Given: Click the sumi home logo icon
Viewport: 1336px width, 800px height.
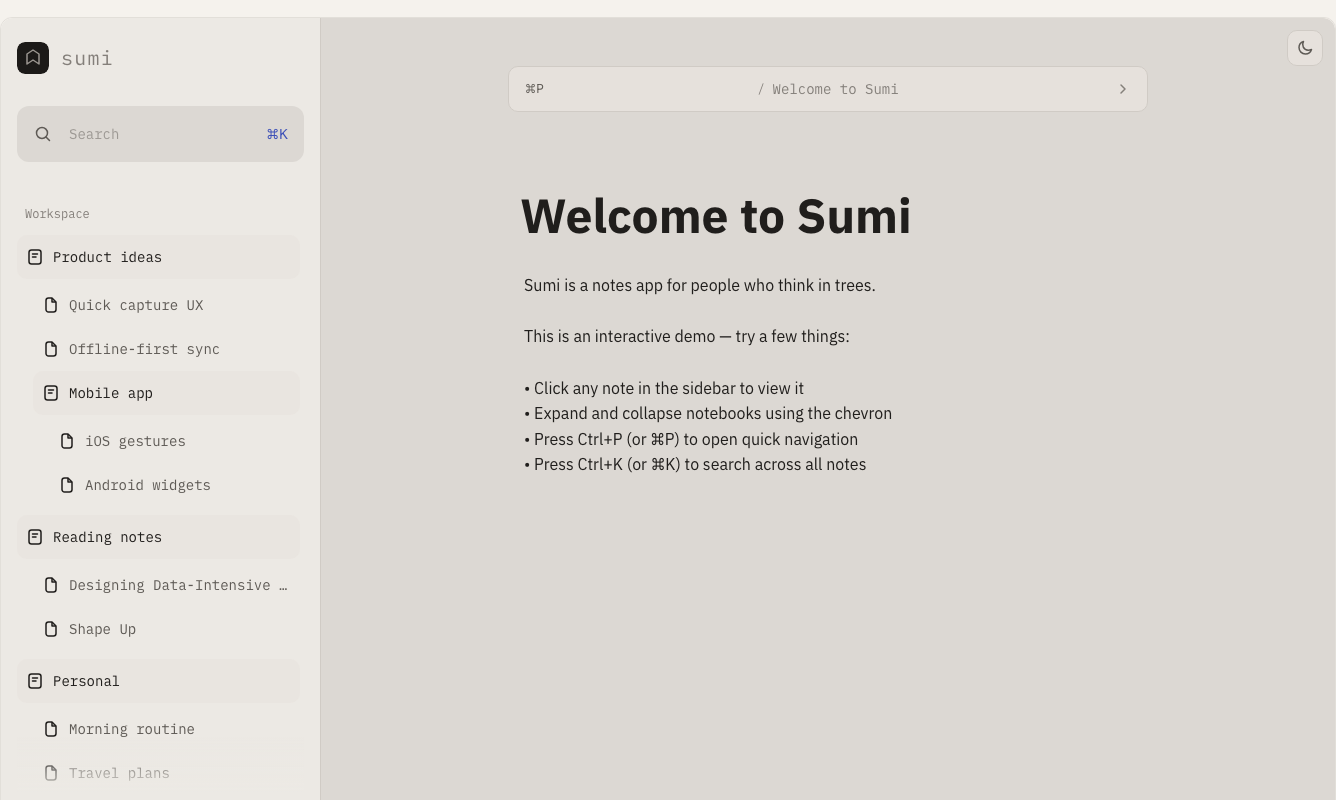Looking at the screenshot, I should coord(33,57).
